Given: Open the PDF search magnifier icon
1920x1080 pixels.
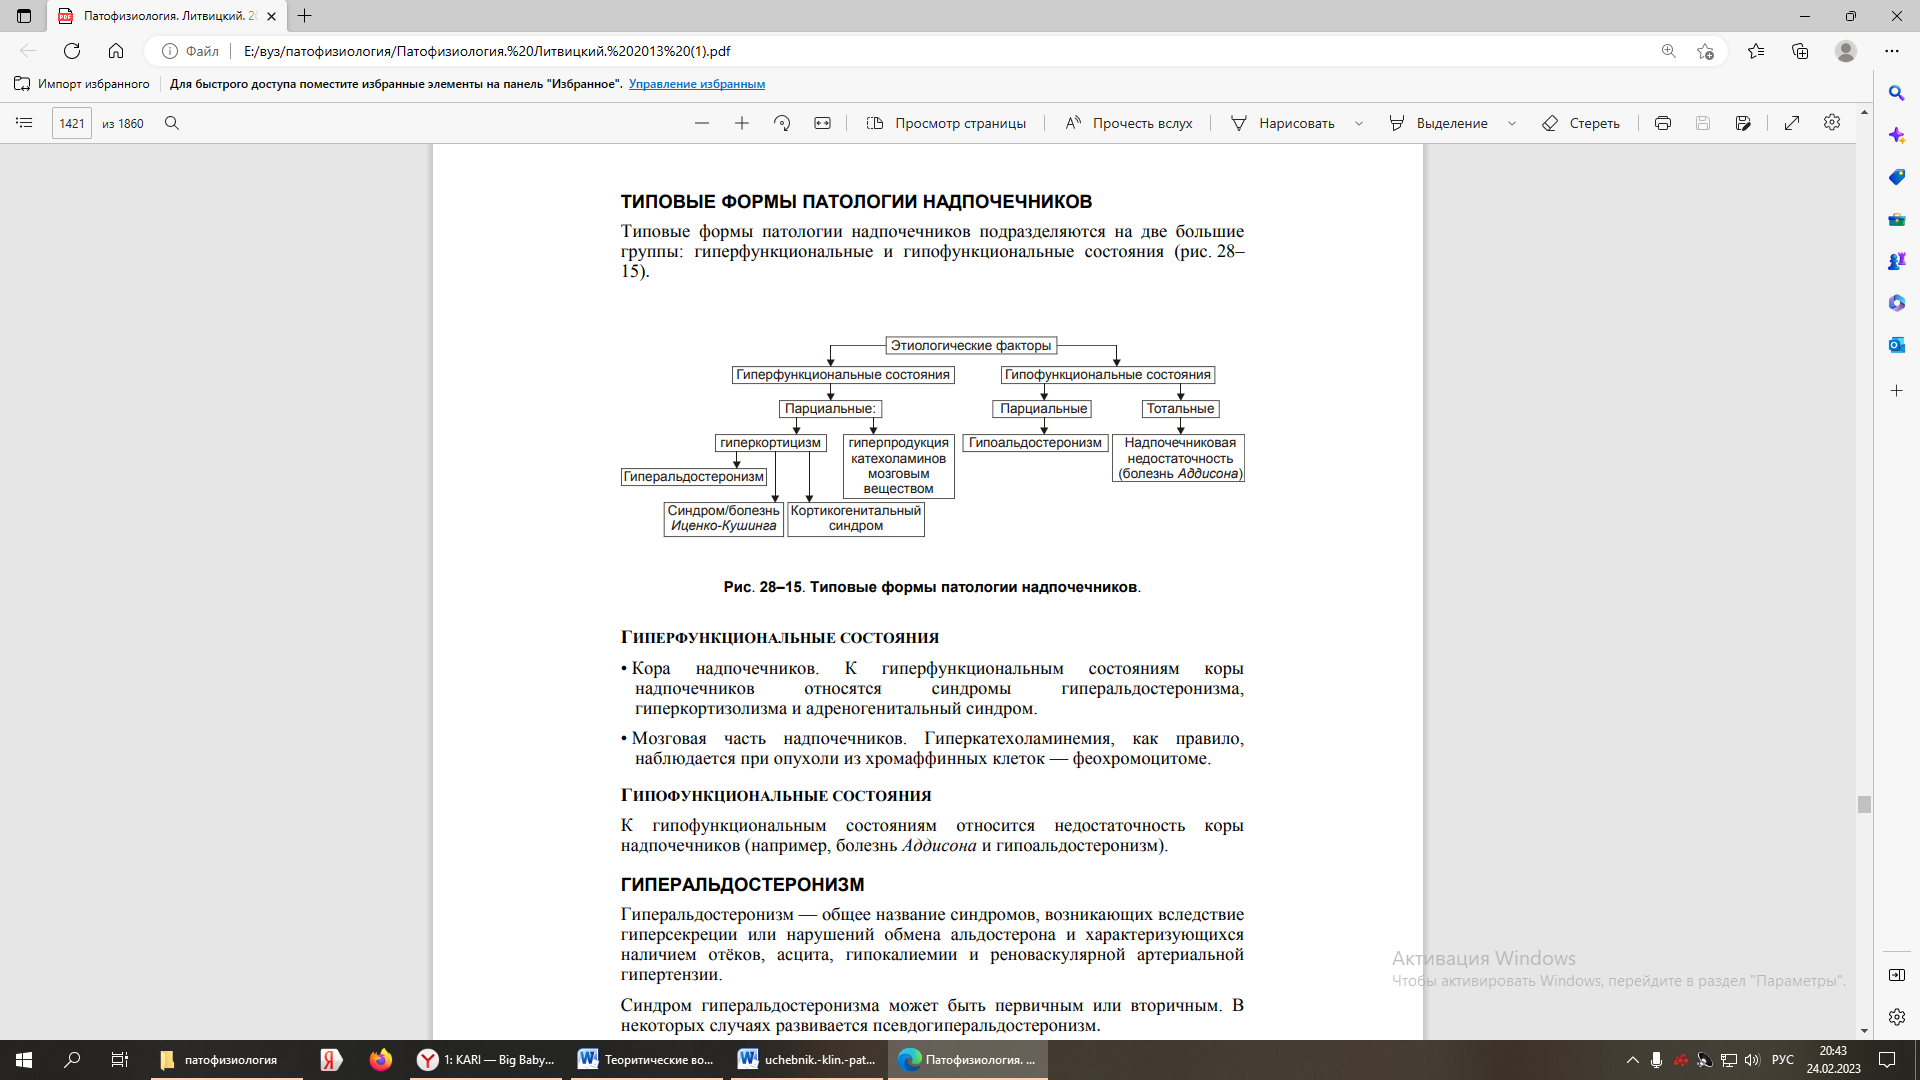Looking at the screenshot, I should [x=172, y=123].
